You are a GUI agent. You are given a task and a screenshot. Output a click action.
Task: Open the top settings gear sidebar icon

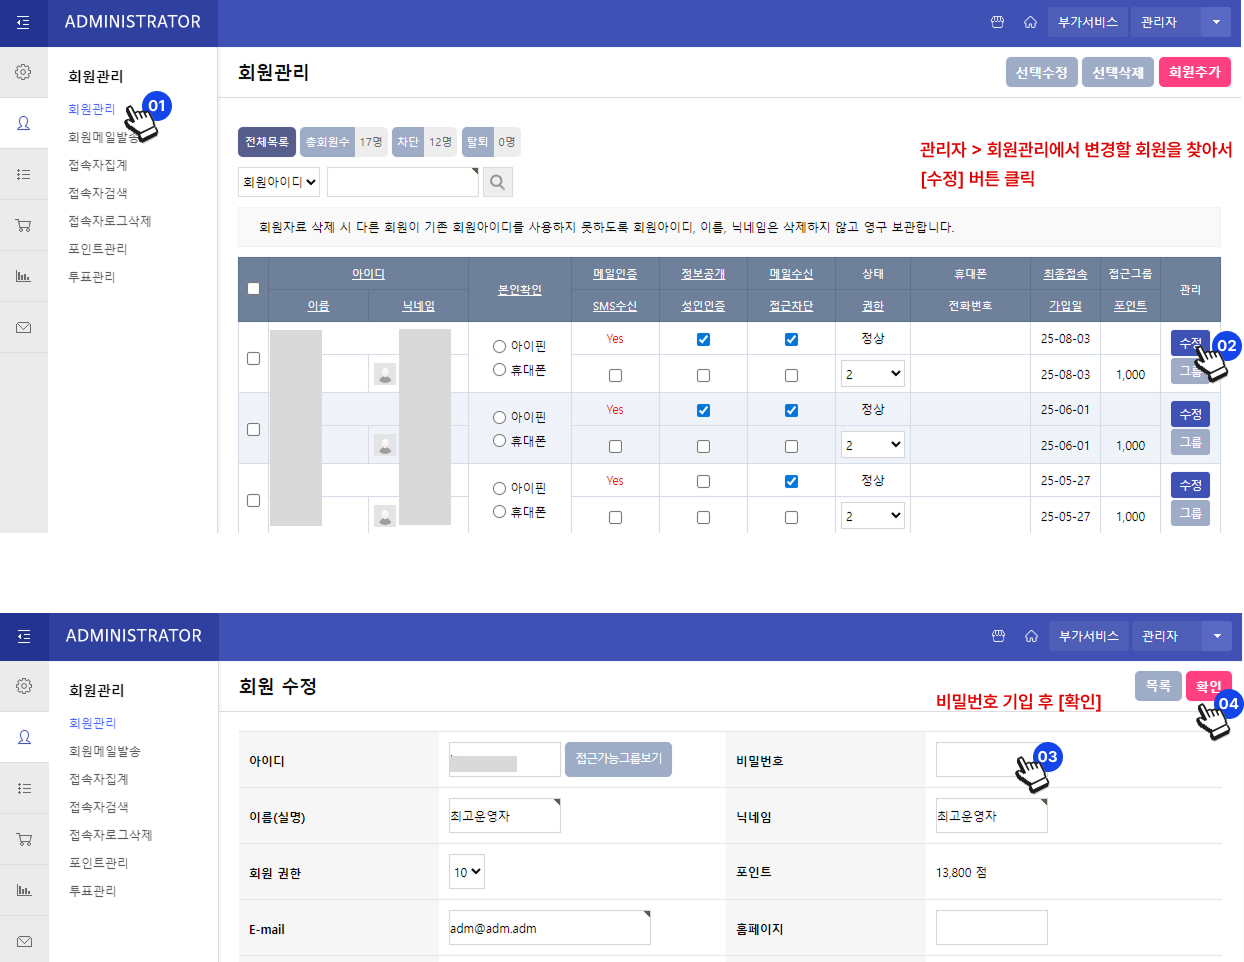point(23,72)
